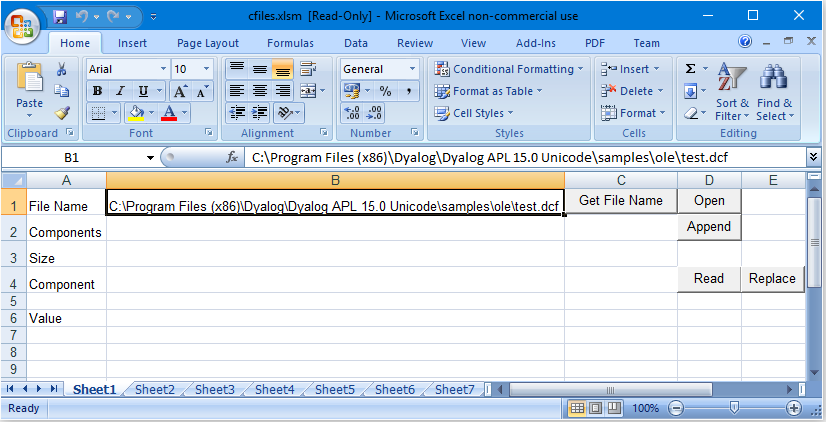Click the zoom slider handle
826x422 pixels.
[x=734, y=408]
